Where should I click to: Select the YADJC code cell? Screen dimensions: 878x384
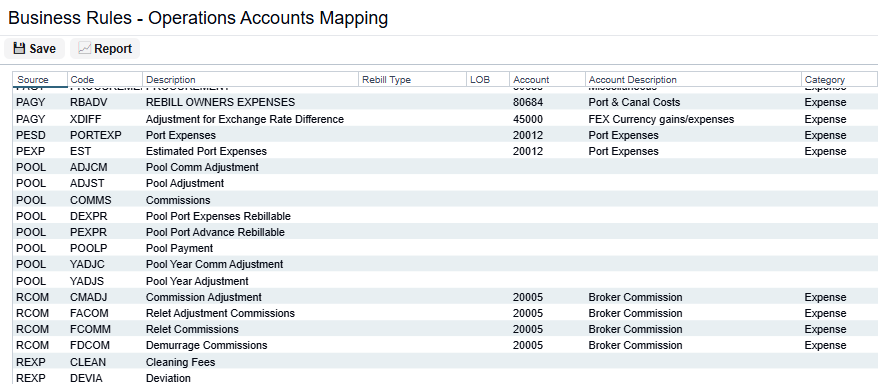coord(87,264)
